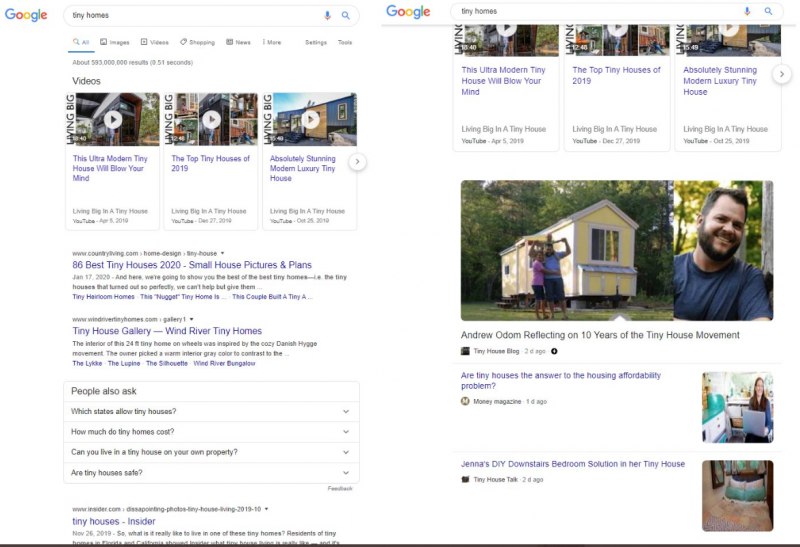Image resolution: width=800 pixels, height=547 pixels.
Task: Open dropdown arrow next to insider.com URL
Action: (x=266, y=509)
